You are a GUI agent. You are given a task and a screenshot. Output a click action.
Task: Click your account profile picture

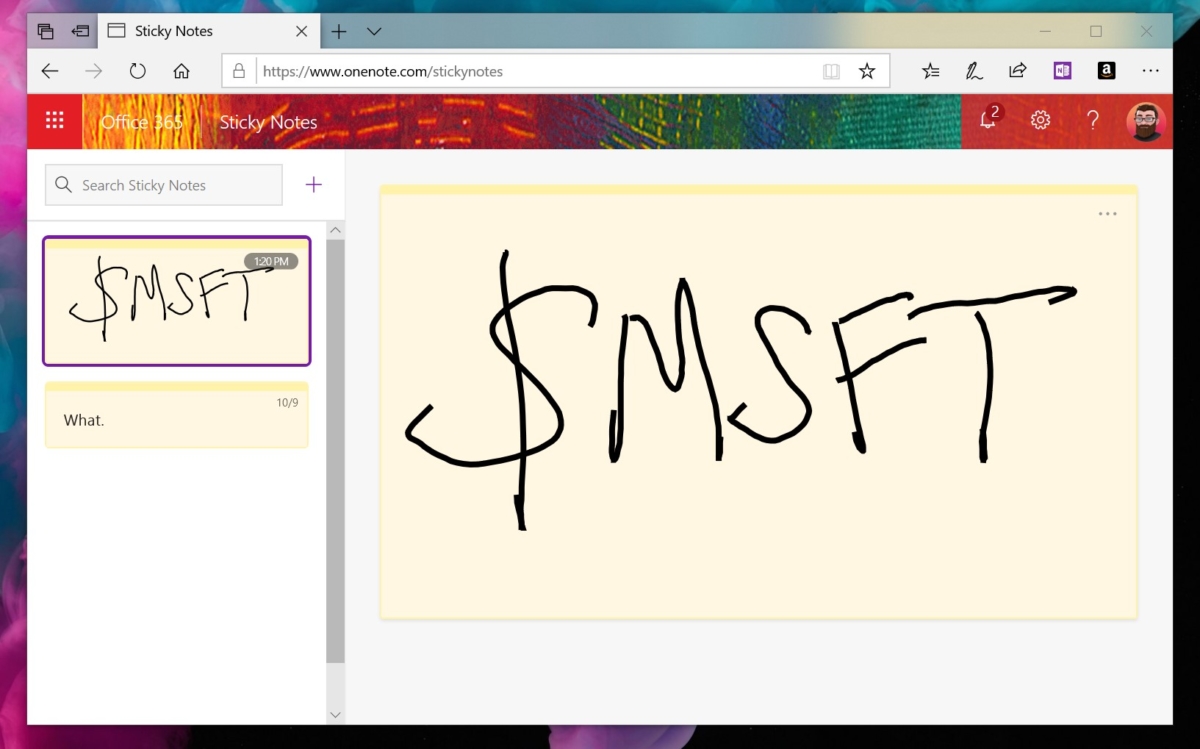(x=1146, y=120)
